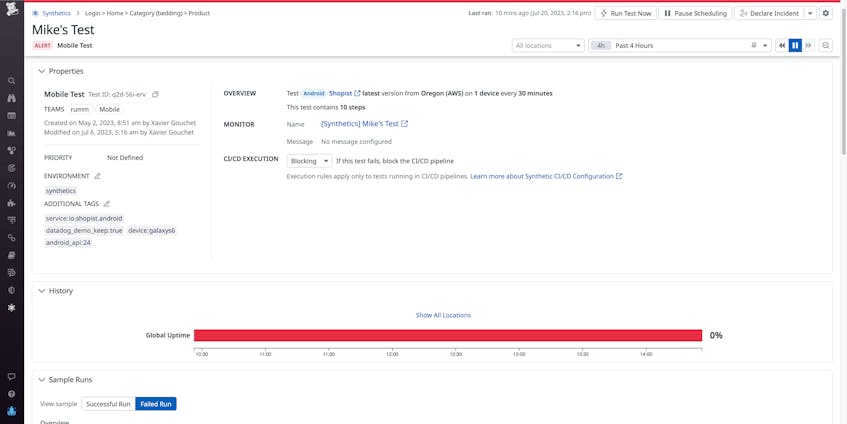
Task: Edit Additional Tags with pencil icon
Action: pyautogui.click(x=106, y=204)
